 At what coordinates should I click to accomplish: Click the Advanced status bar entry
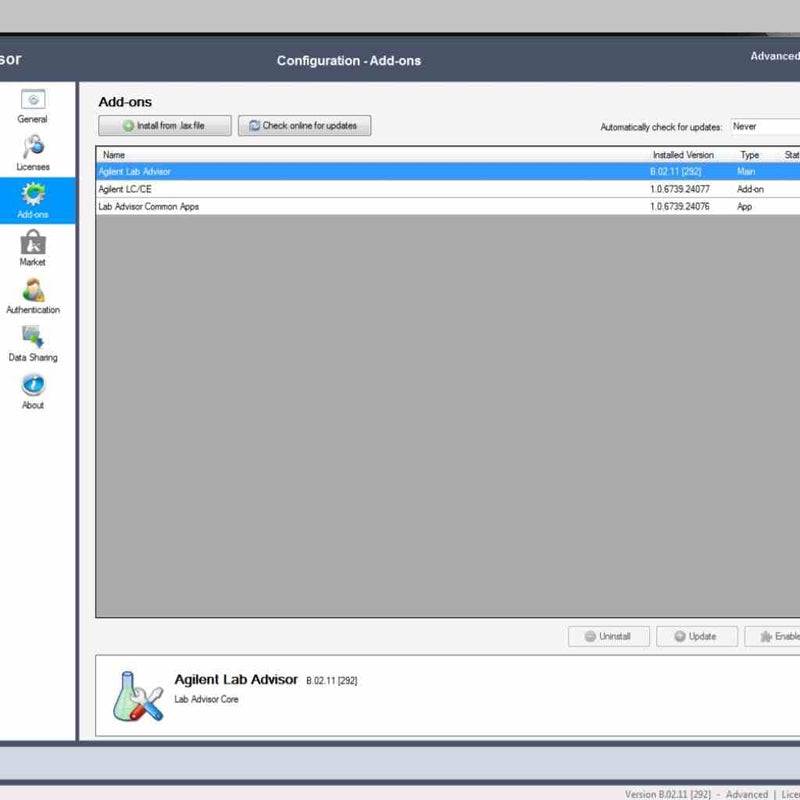[746, 794]
